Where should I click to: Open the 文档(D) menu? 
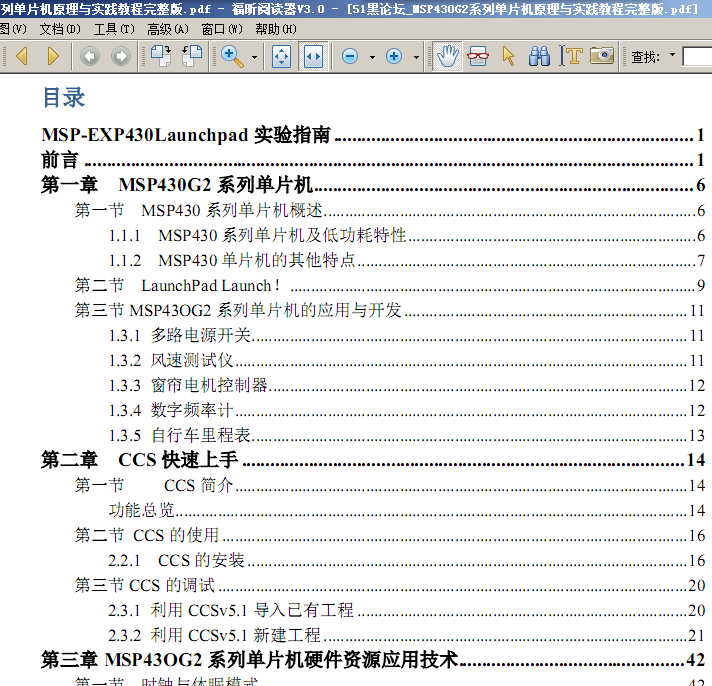[60, 30]
